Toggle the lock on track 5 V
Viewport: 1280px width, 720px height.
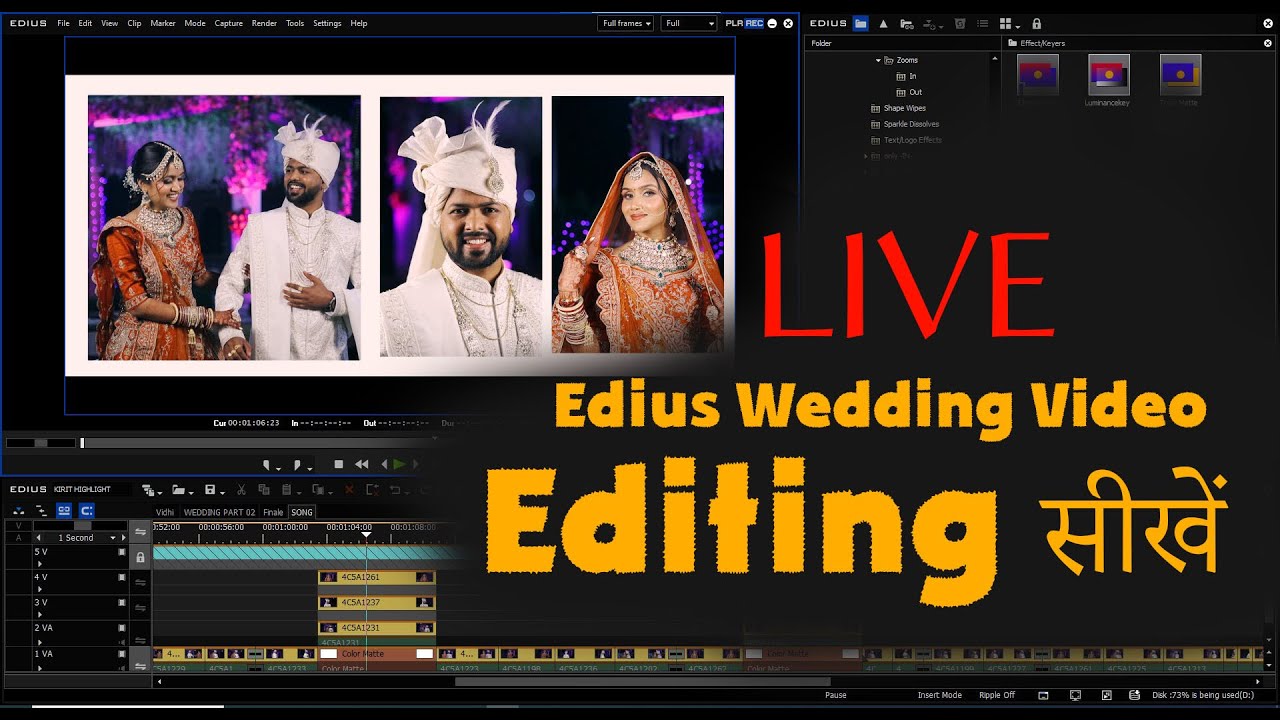point(140,557)
